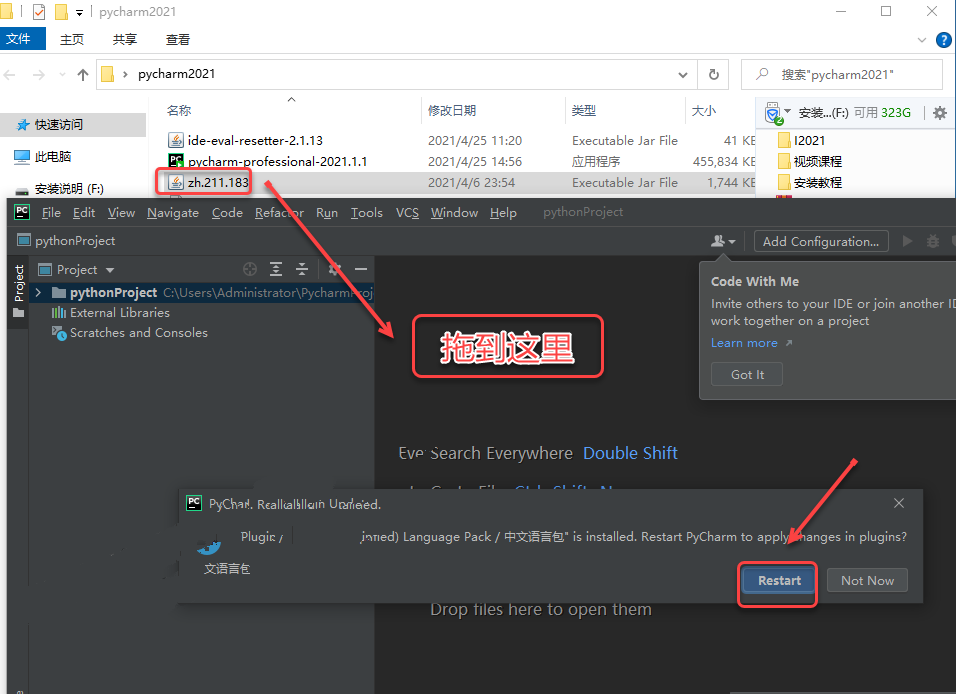Open the VCS menu
This screenshot has width=956, height=694.
pyautogui.click(x=407, y=212)
